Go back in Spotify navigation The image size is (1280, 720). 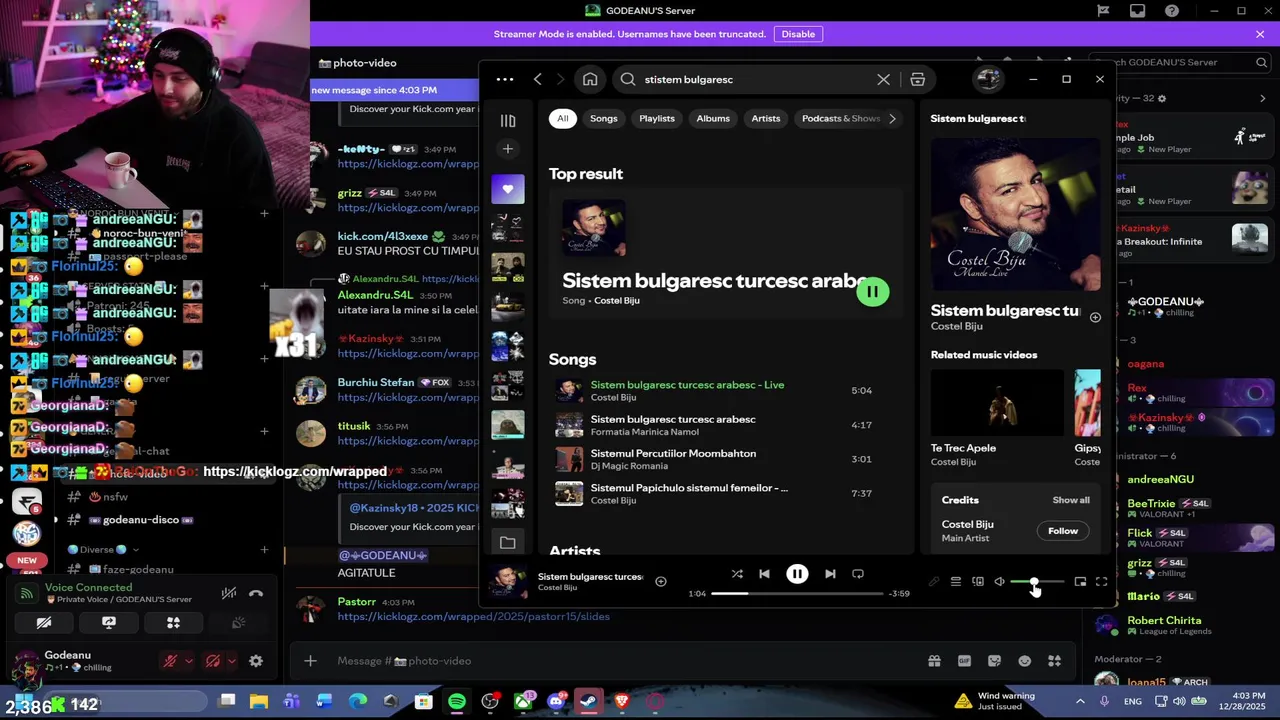pos(537,79)
